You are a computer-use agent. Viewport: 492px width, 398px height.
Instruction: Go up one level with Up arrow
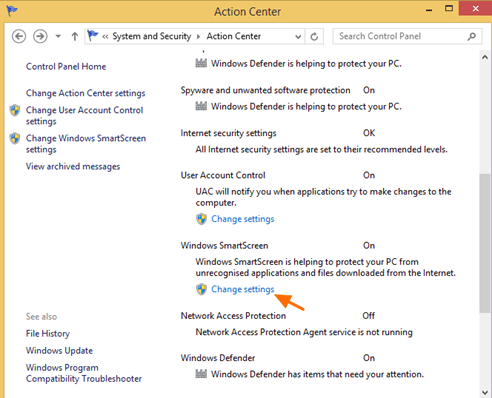[x=75, y=36]
